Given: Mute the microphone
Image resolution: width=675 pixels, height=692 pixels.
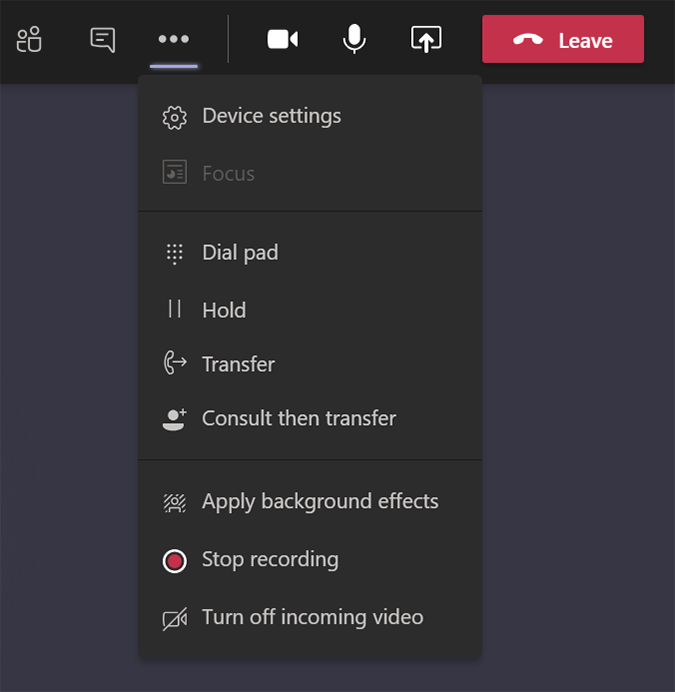Looking at the screenshot, I should point(354,40).
